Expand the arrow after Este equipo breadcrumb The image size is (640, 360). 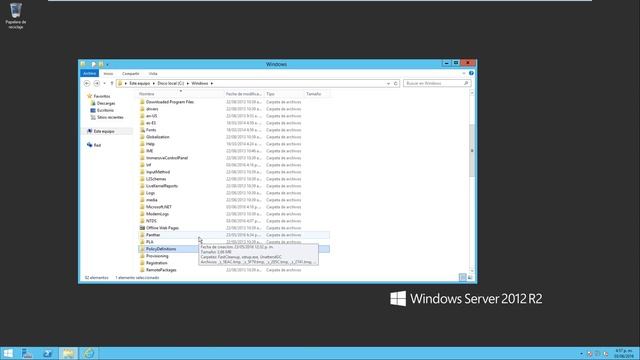[x=154, y=83]
